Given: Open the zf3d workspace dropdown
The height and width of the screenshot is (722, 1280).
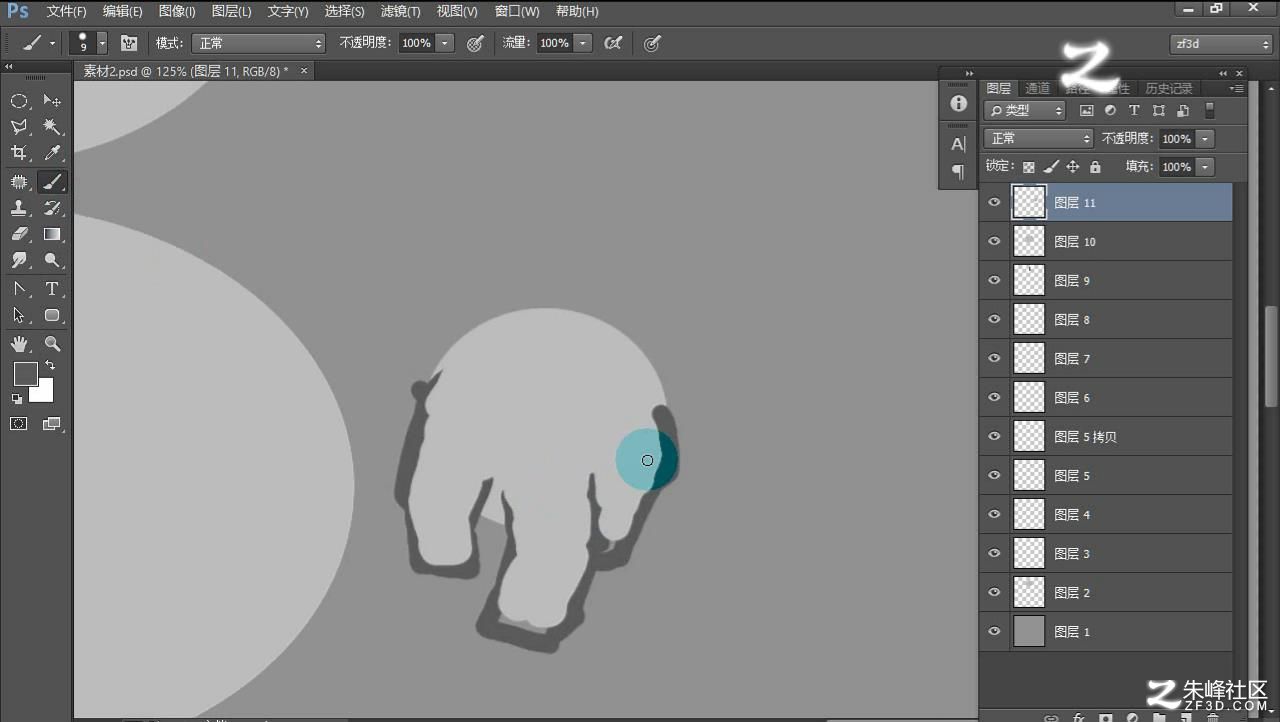Looking at the screenshot, I should 1221,44.
